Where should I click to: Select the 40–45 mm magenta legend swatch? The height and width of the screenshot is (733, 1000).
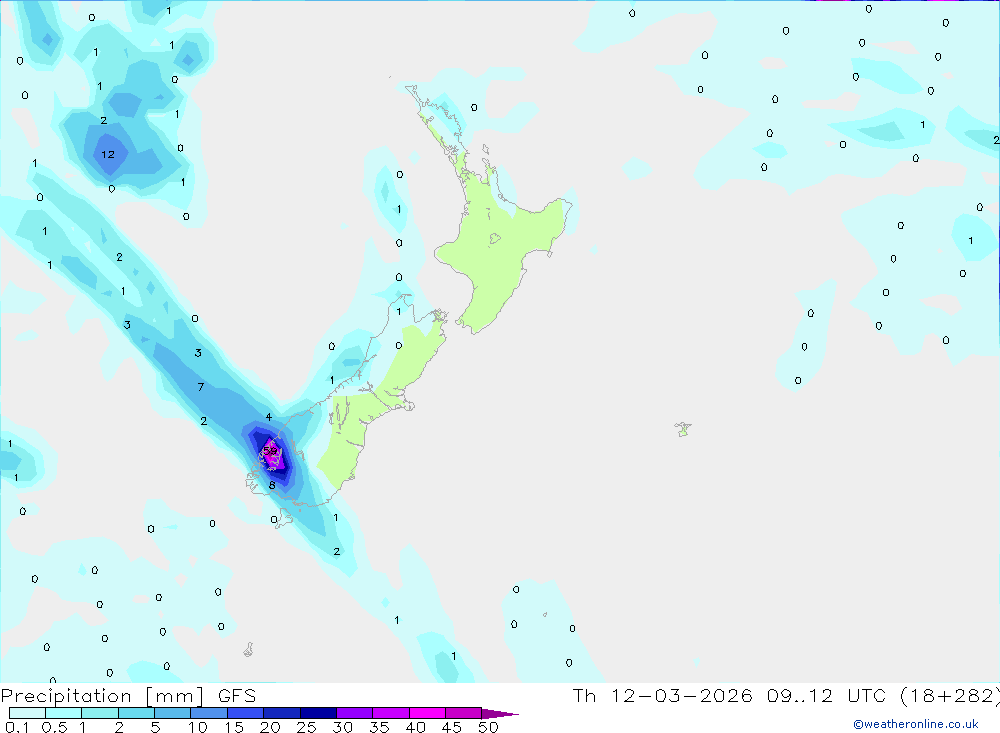pyautogui.click(x=427, y=714)
